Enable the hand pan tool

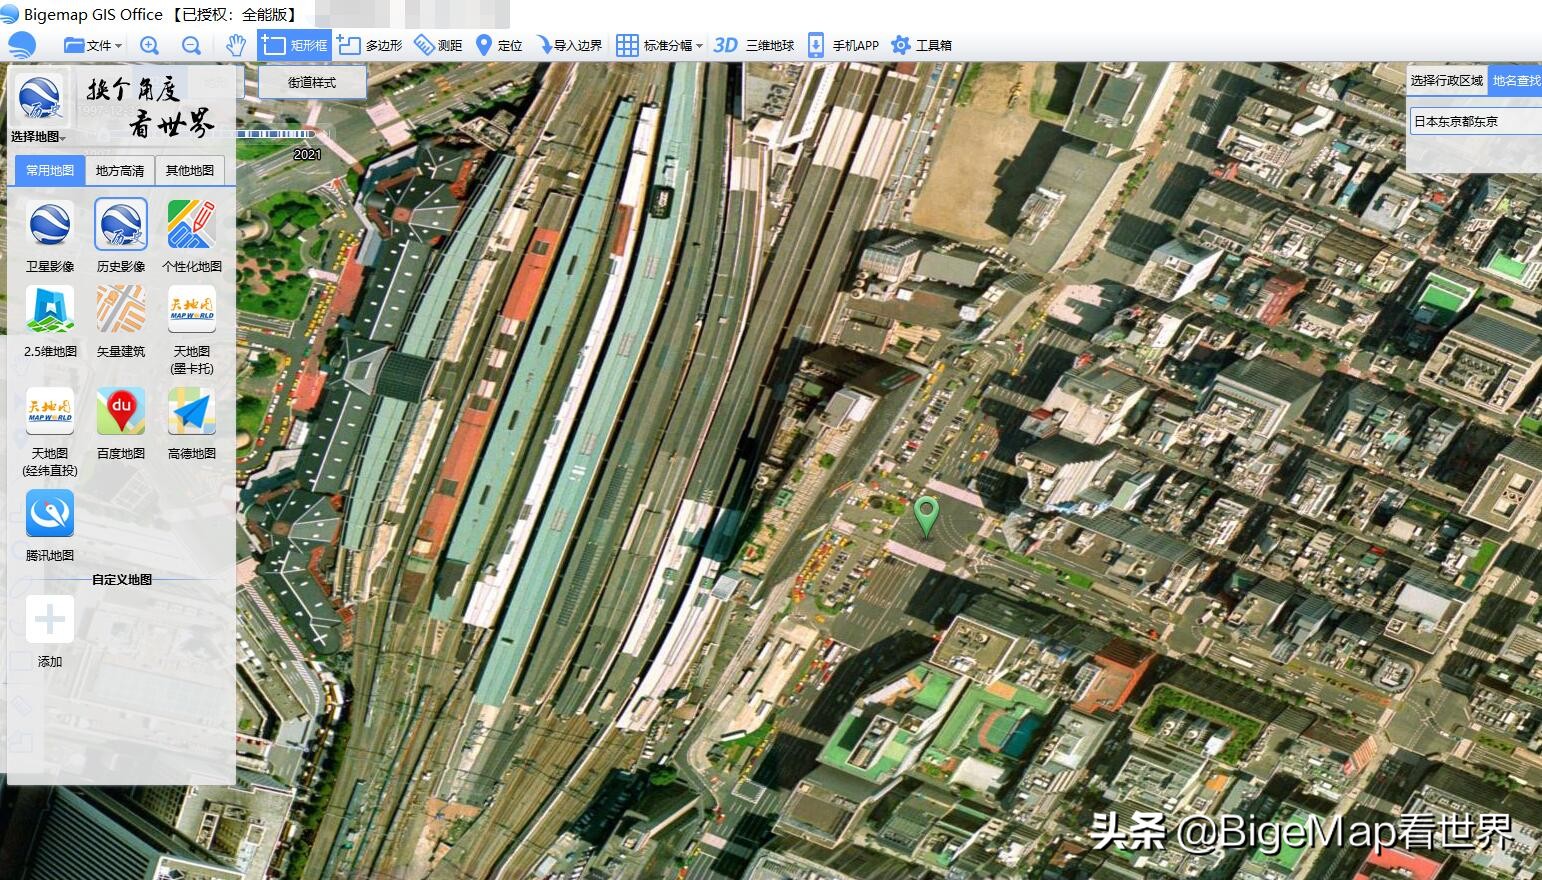[234, 44]
